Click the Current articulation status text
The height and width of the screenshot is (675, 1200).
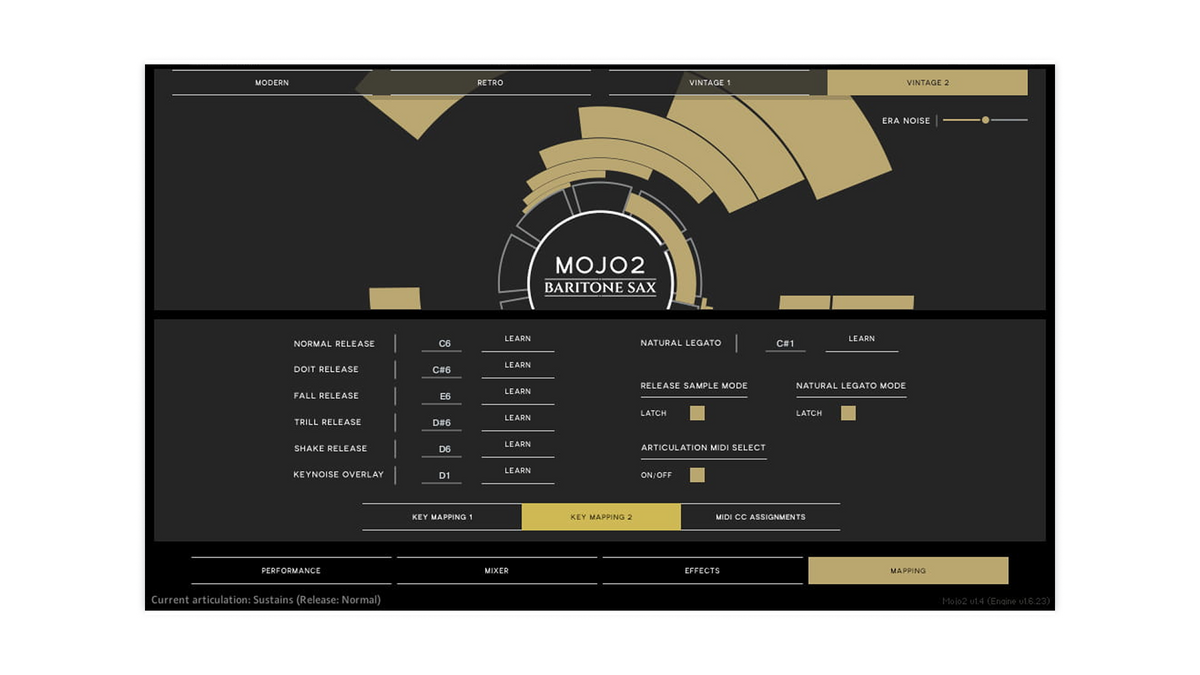click(x=266, y=600)
